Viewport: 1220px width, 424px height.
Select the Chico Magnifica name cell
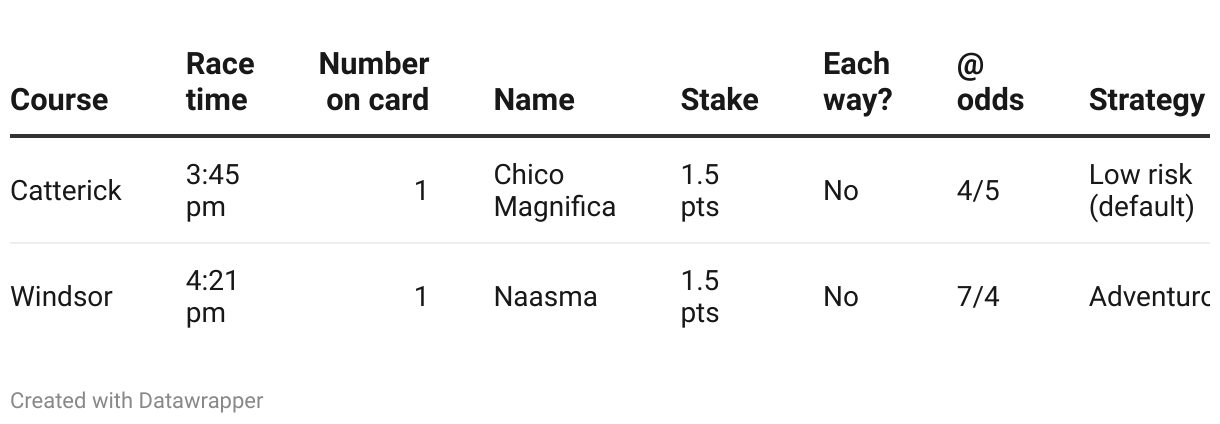(x=554, y=191)
